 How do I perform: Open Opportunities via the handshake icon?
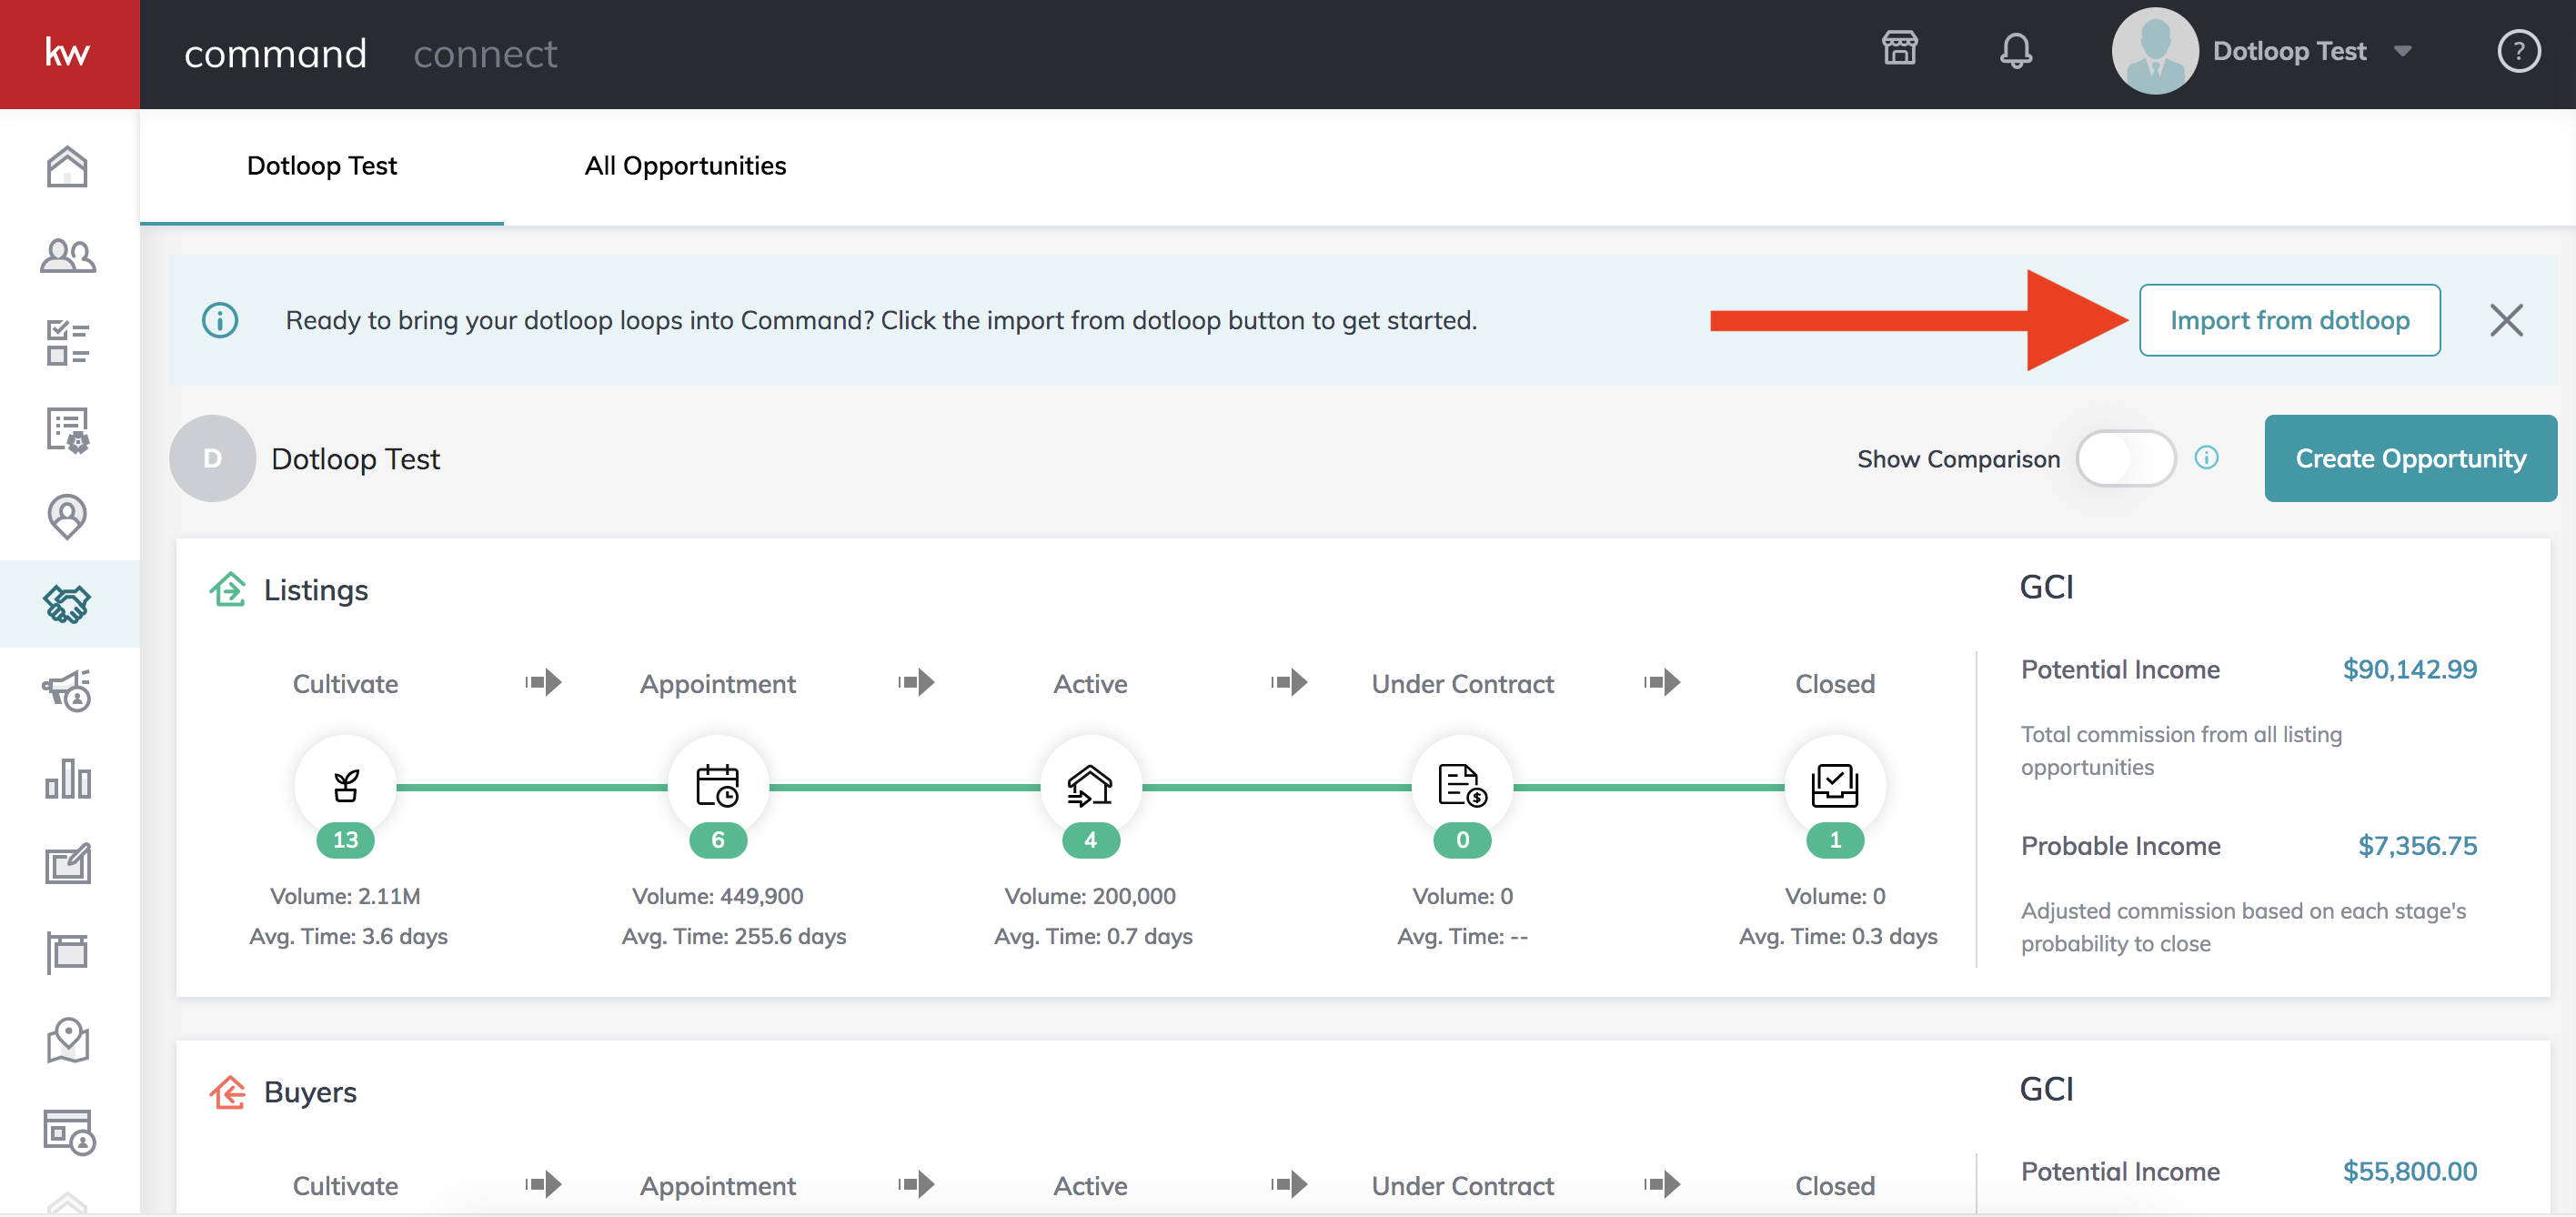[x=67, y=604]
